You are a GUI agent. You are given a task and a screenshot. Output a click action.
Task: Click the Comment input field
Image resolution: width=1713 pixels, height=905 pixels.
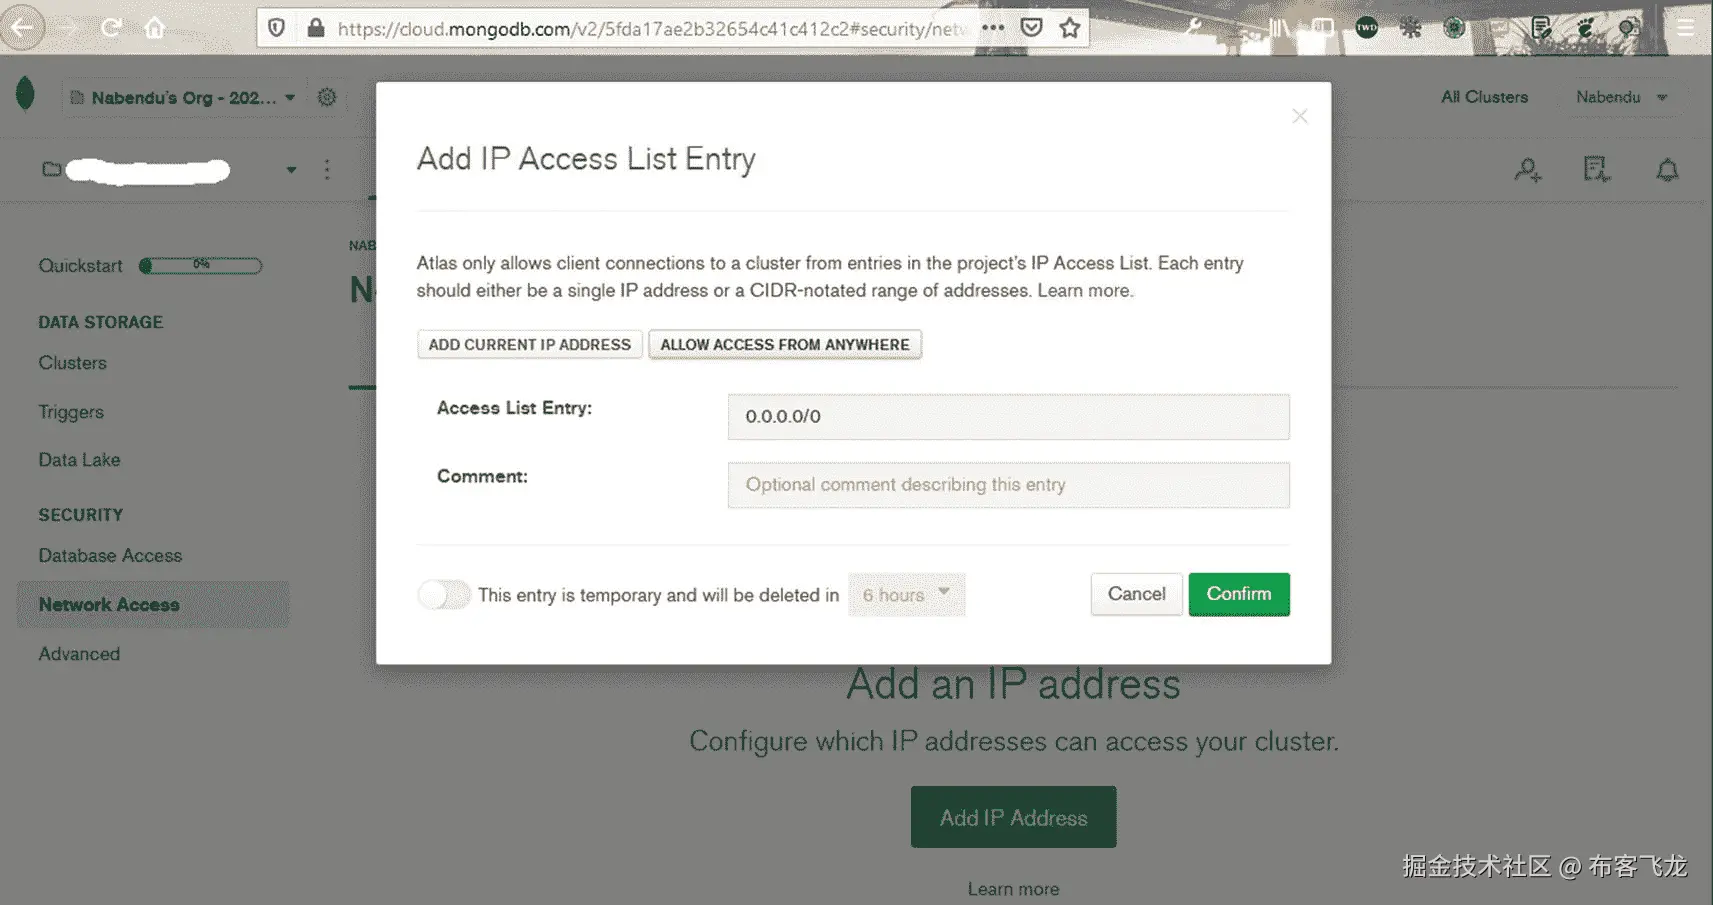tap(1009, 485)
